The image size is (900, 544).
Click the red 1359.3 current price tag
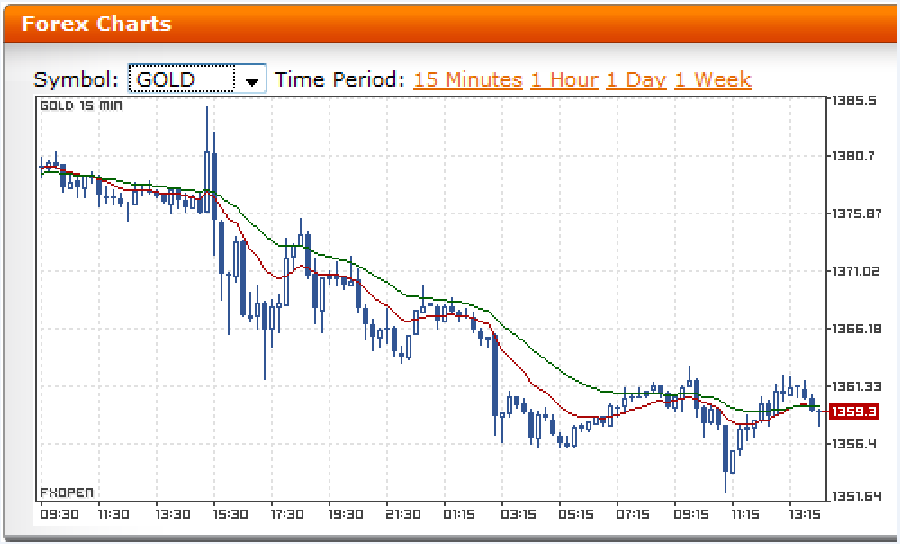pos(854,411)
